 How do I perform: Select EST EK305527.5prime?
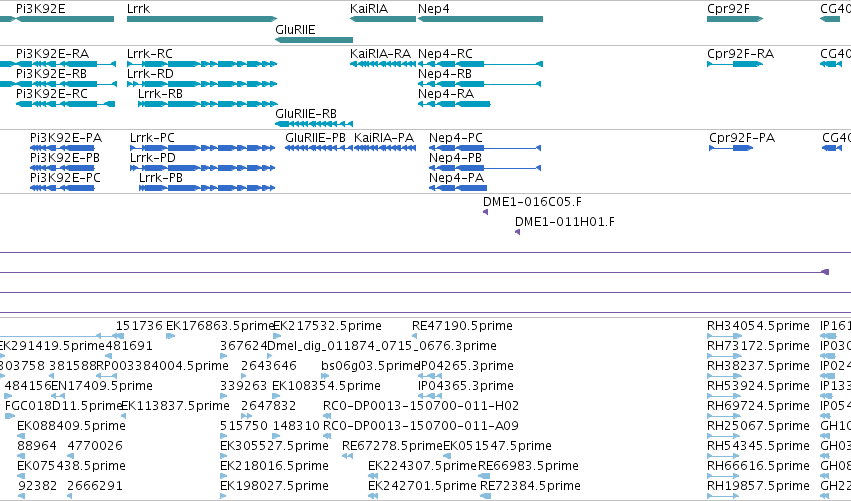pyautogui.click(x=224, y=456)
